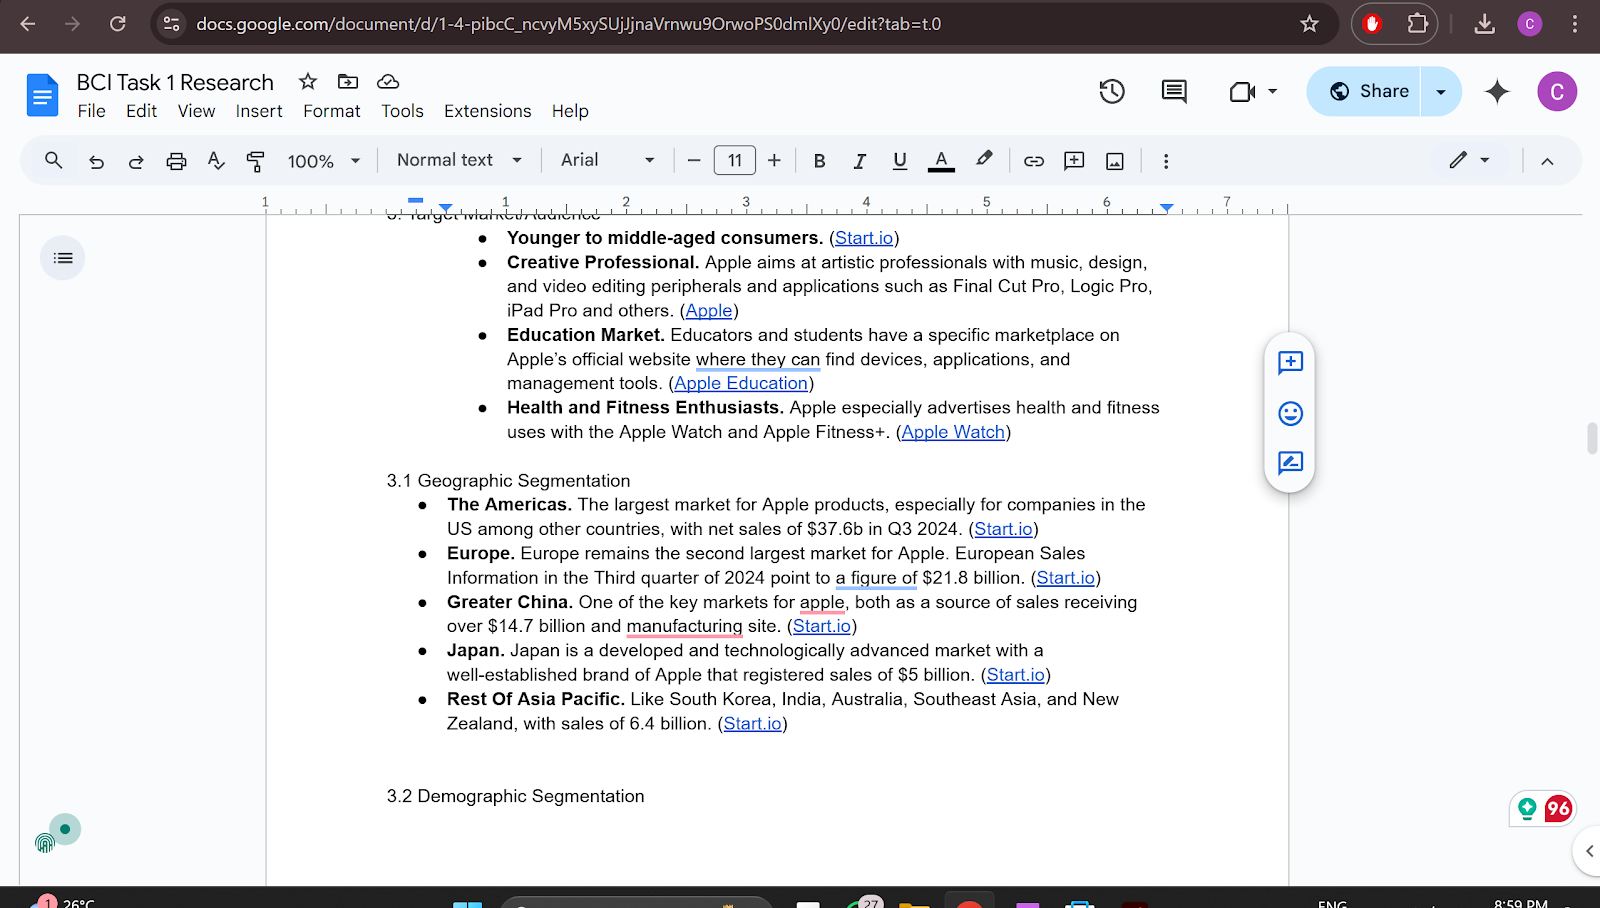Open the editing mode pencil dropdown
Viewport: 1600px width, 908px height.
click(x=1470, y=160)
